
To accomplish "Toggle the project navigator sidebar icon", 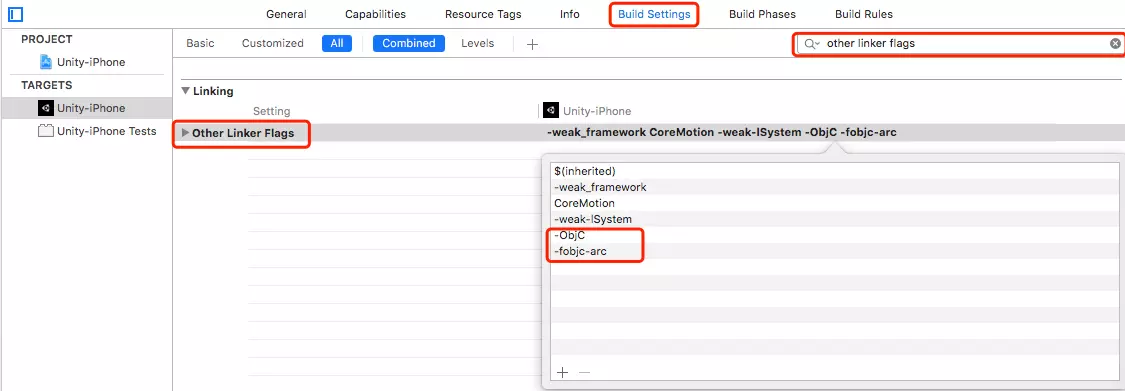I will click(x=15, y=14).
